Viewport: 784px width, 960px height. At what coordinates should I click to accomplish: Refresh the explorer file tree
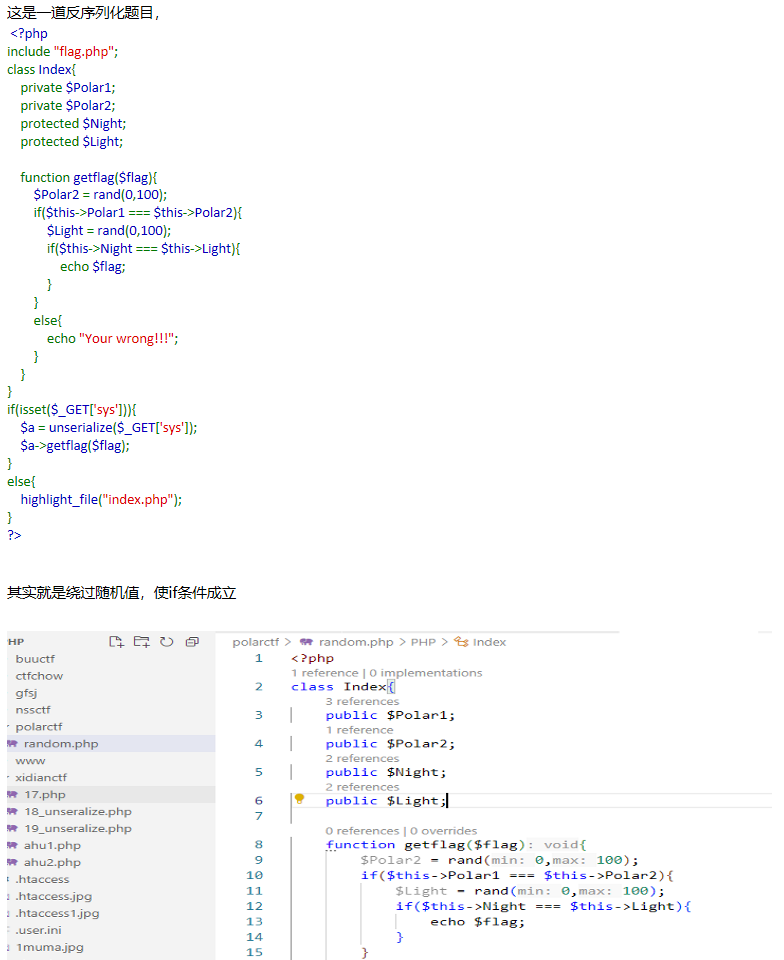click(166, 642)
